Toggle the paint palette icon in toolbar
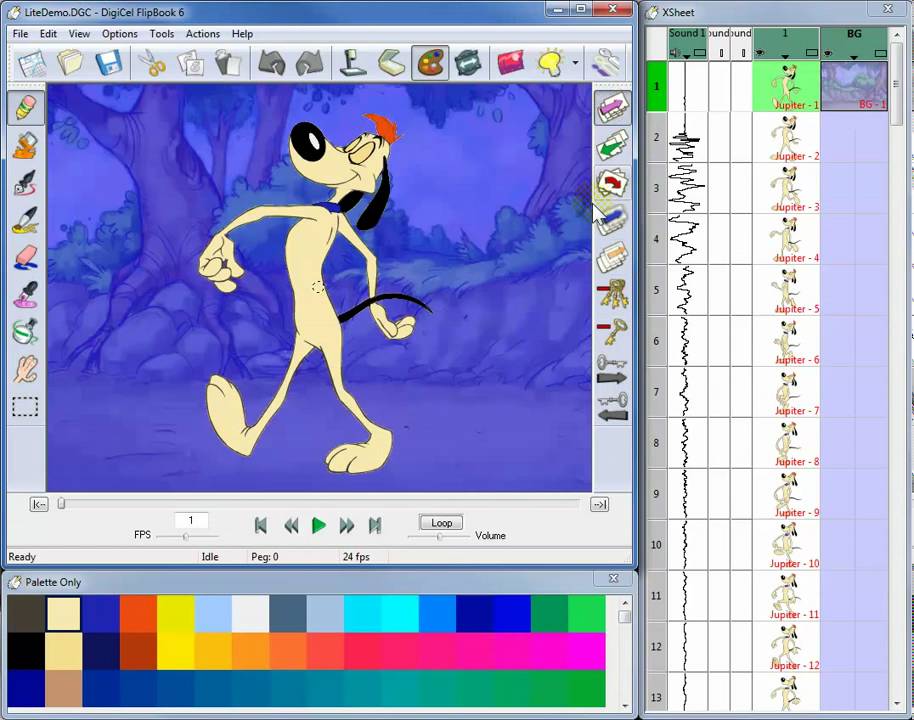The height and width of the screenshot is (720, 914). (x=430, y=63)
